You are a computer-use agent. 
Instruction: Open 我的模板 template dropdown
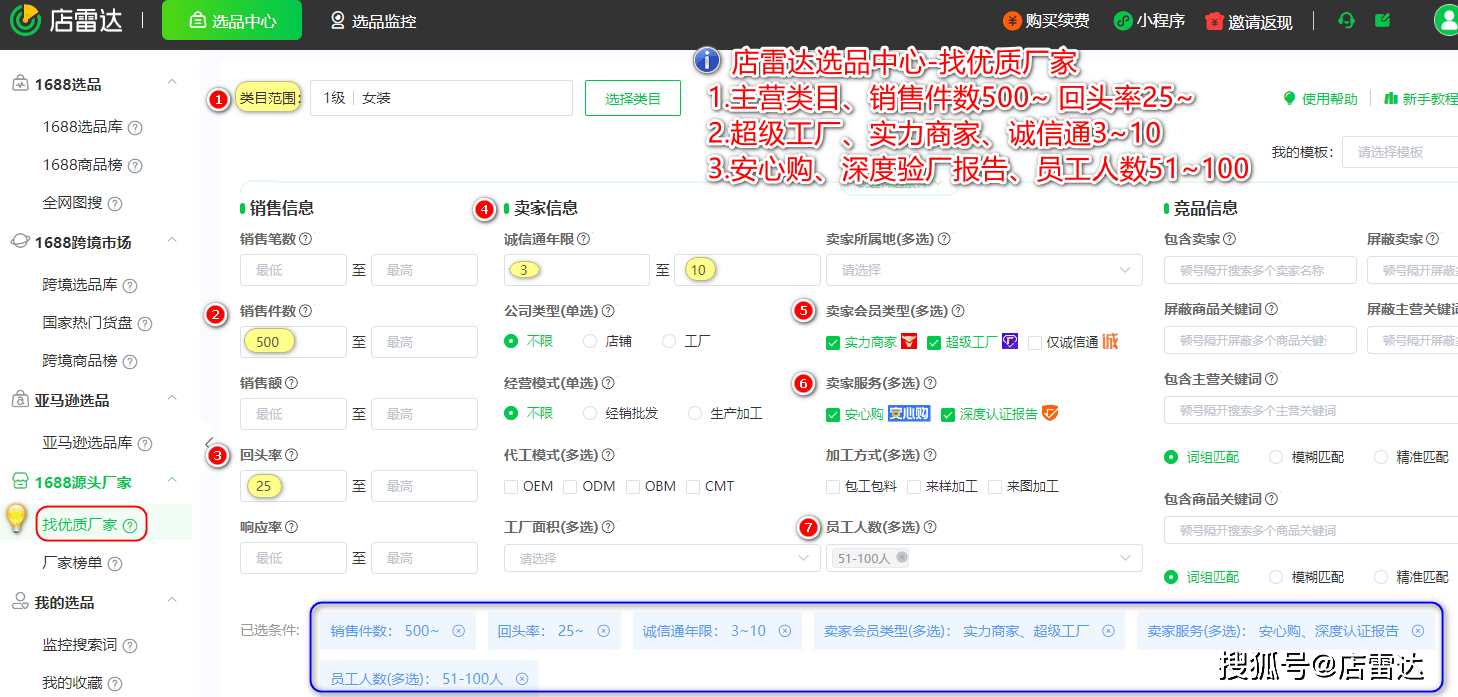(x=1400, y=153)
